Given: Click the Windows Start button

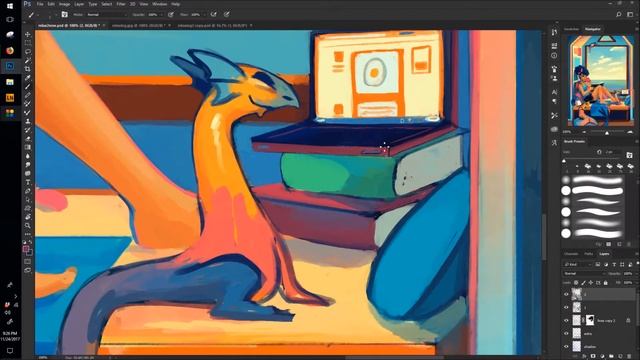Looking at the screenshot, I should click(10, 6).
